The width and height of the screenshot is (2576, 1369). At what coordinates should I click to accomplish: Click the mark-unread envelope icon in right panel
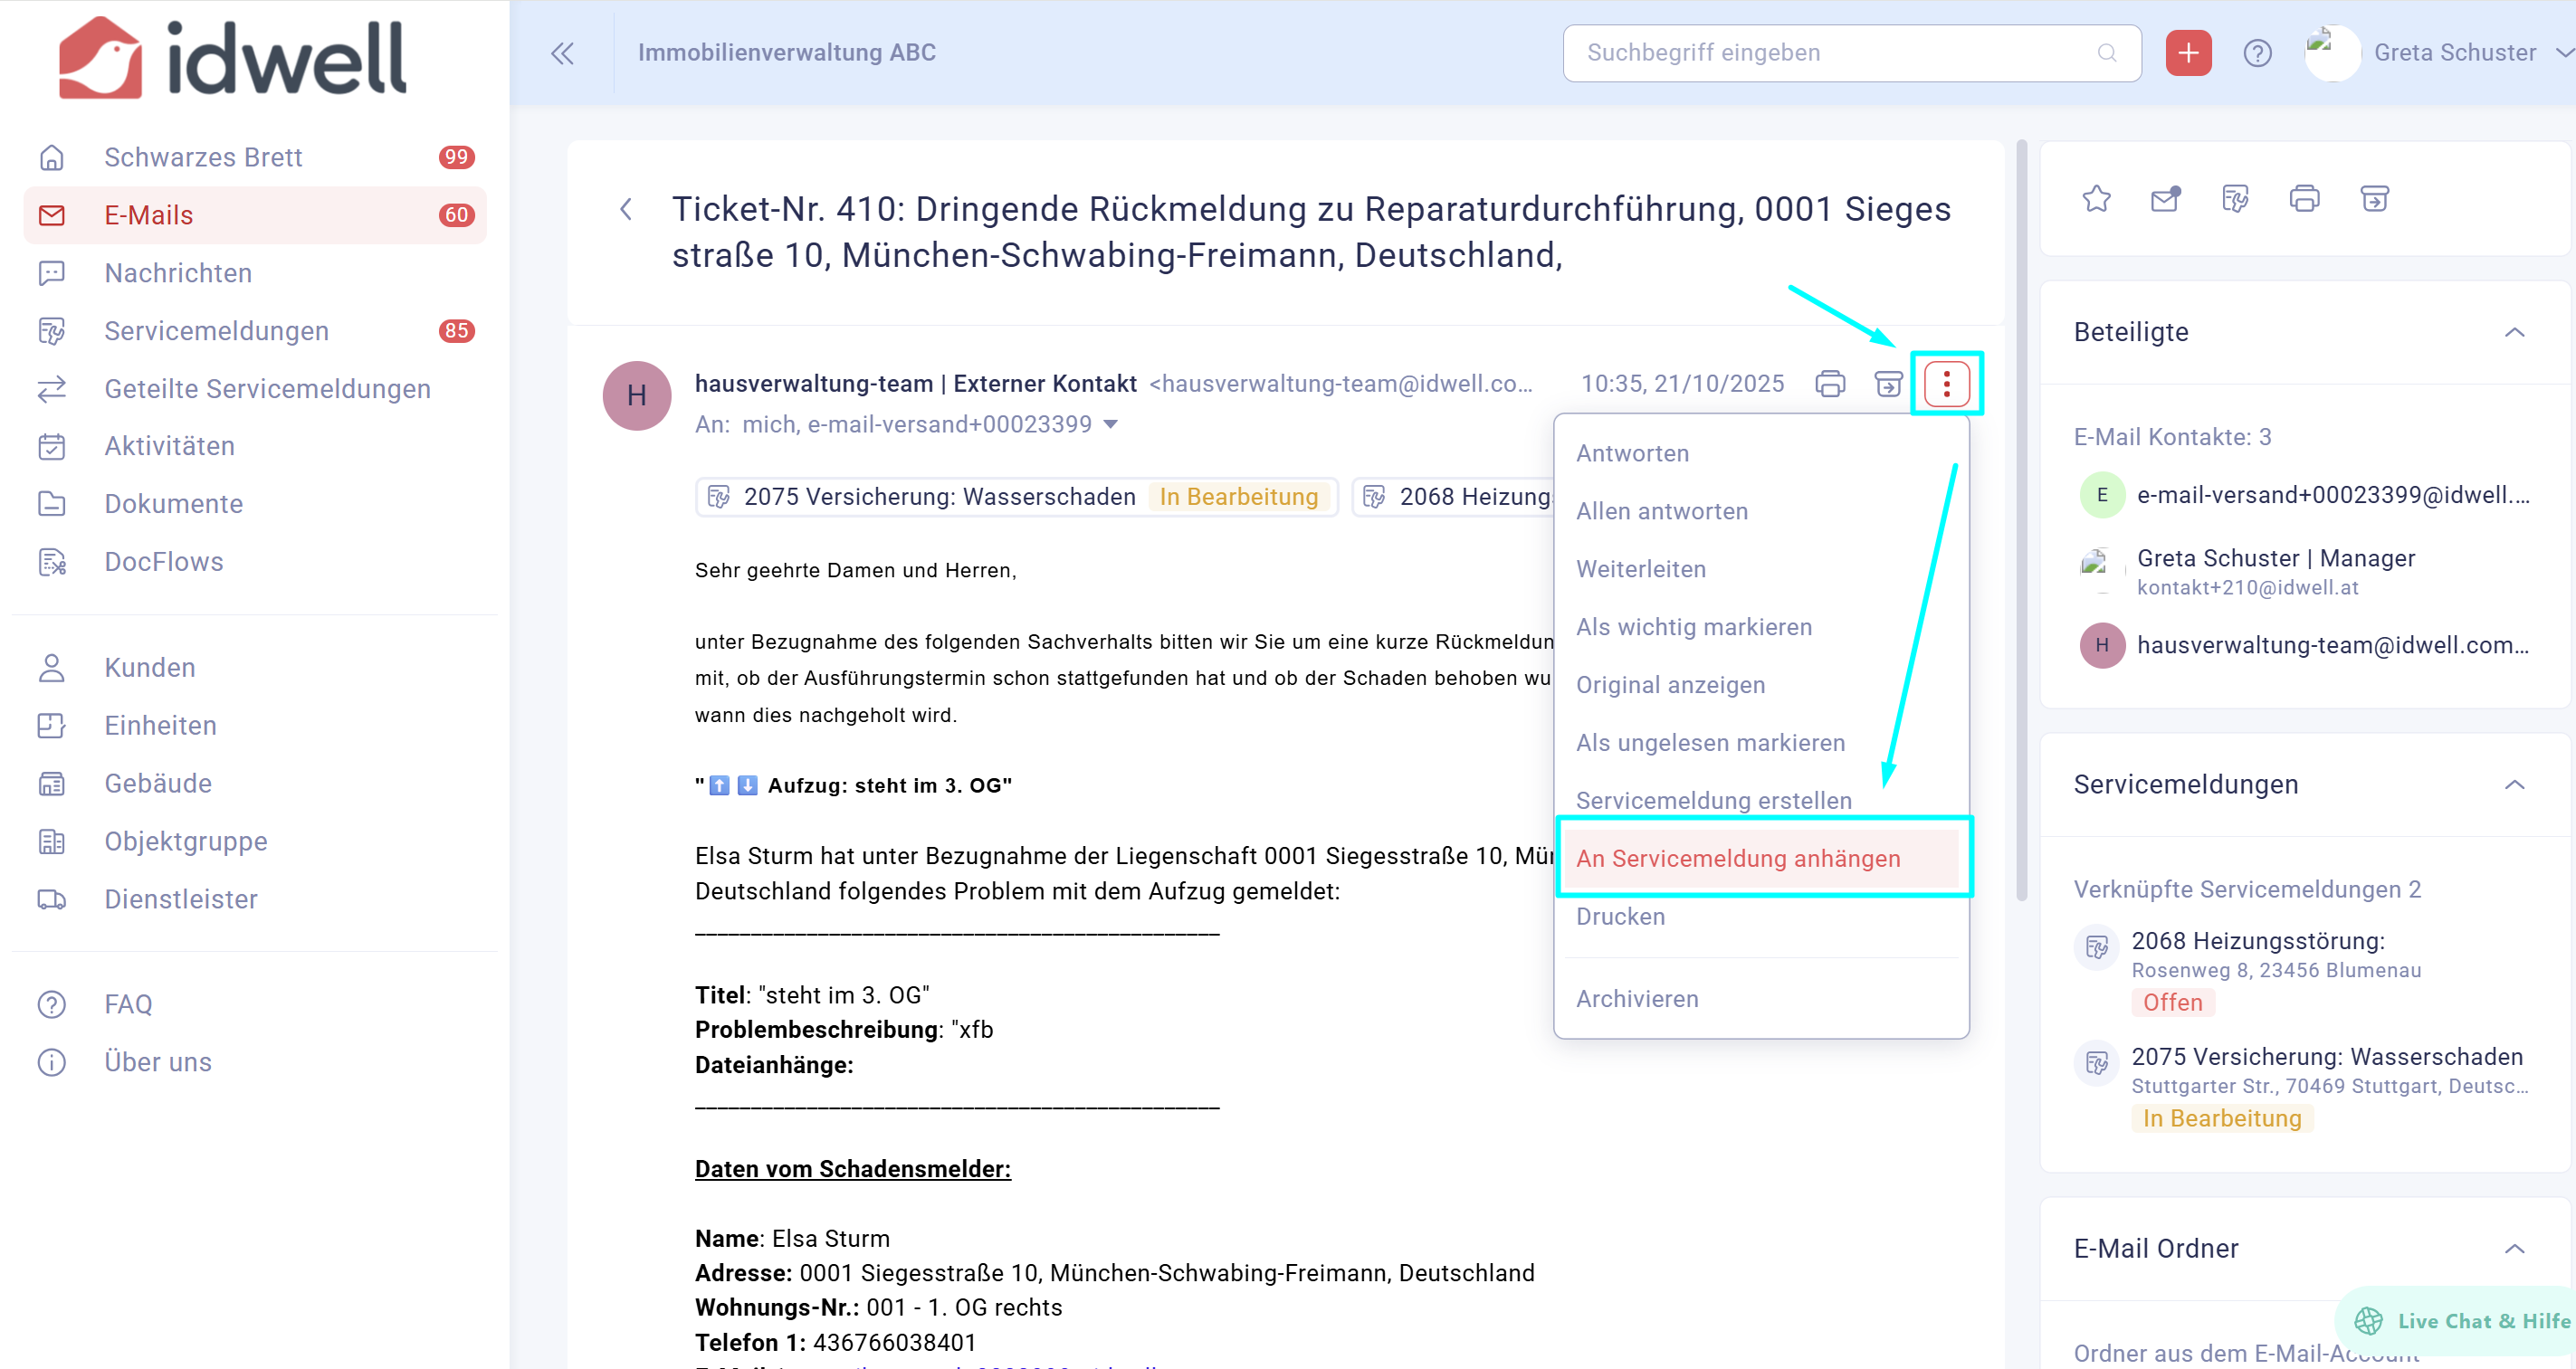2165,198
